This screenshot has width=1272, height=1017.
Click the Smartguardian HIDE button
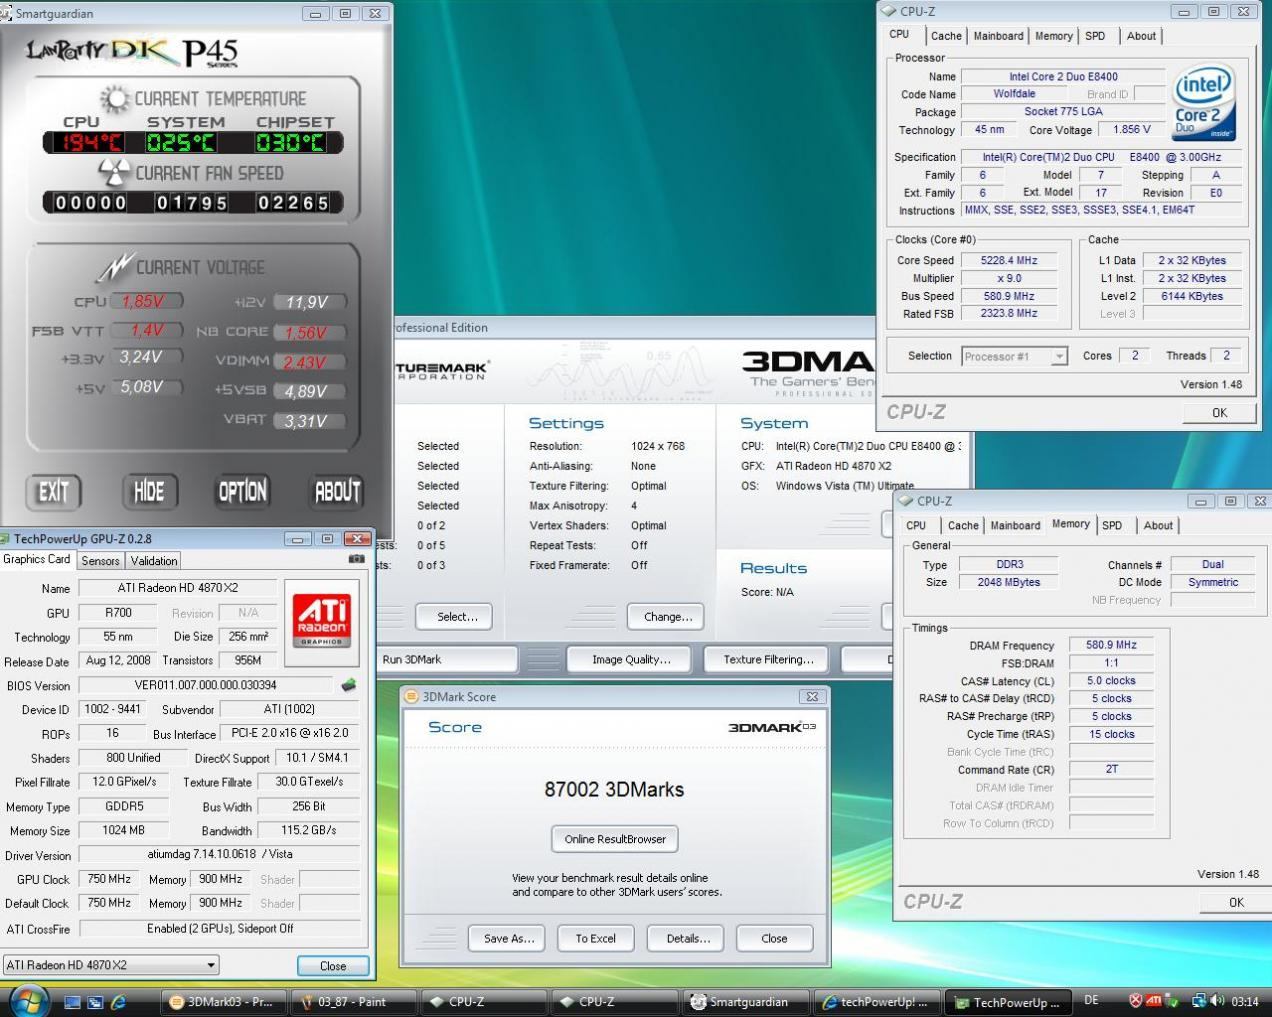[x=148, y=491]
